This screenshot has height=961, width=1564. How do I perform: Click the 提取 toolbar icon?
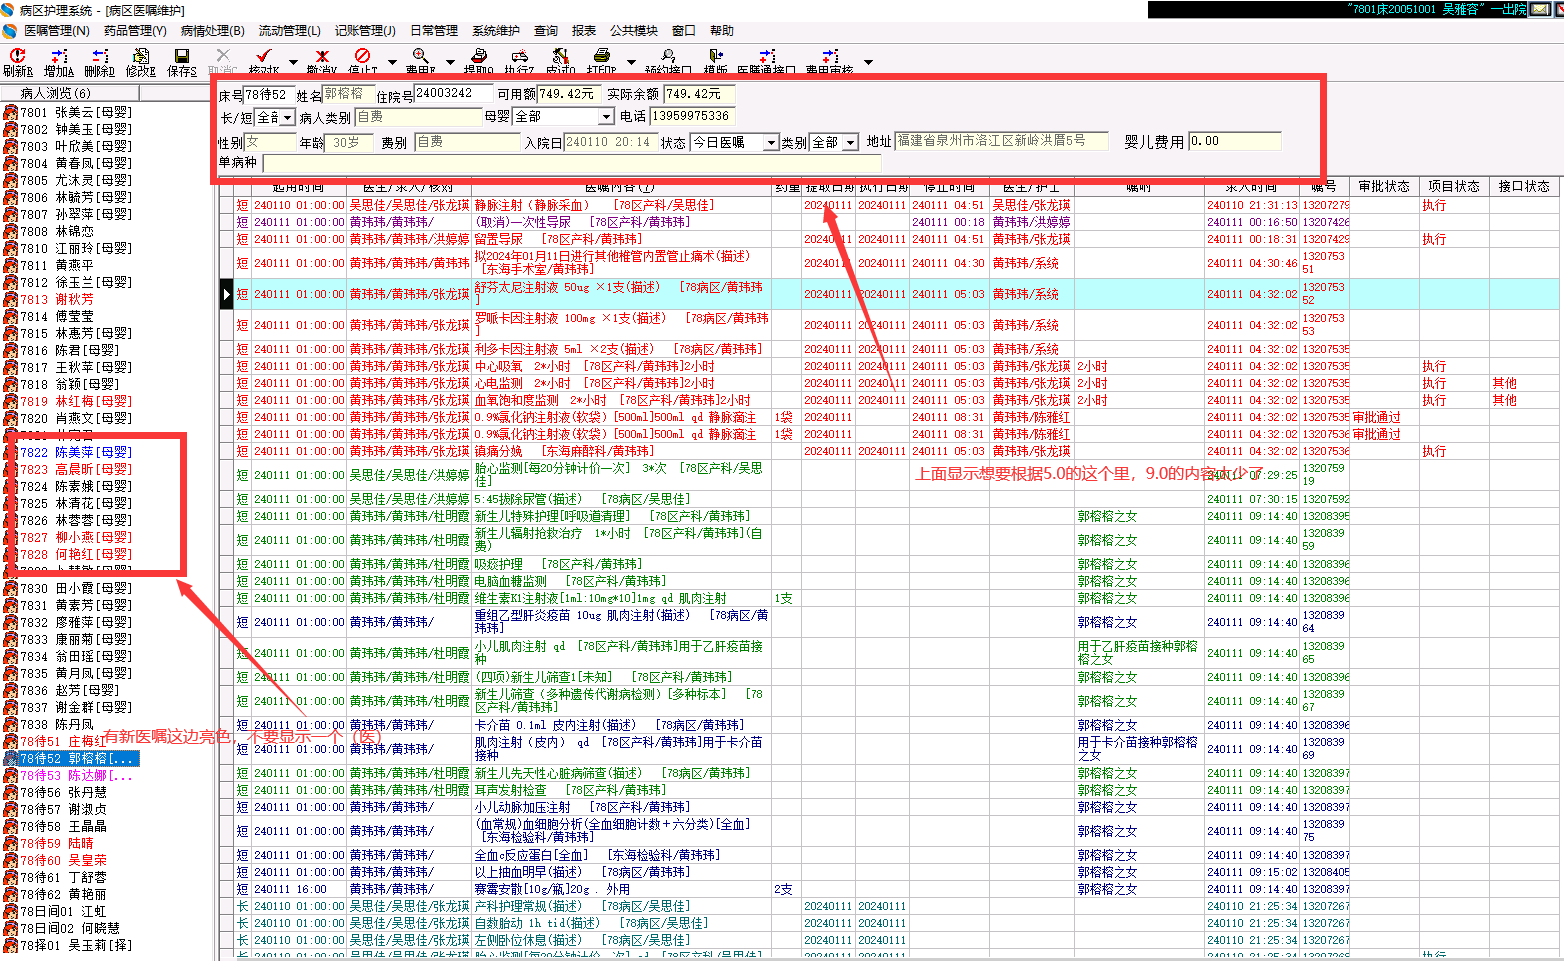479,56
